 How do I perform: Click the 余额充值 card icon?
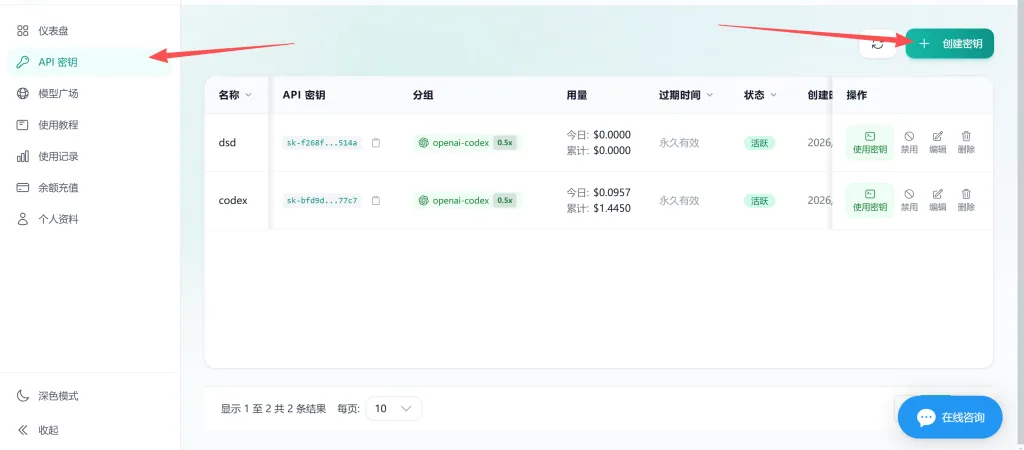click(23, 187)
